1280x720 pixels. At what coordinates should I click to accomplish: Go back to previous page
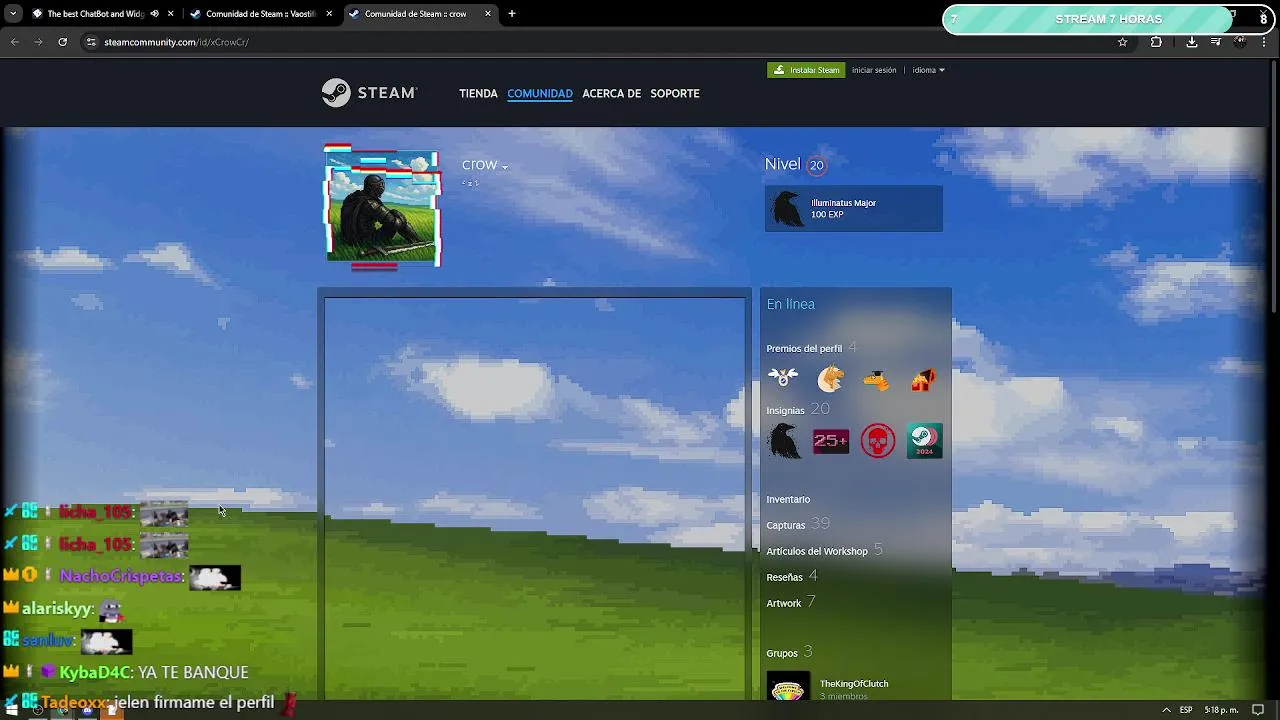[x=15, y=42]
